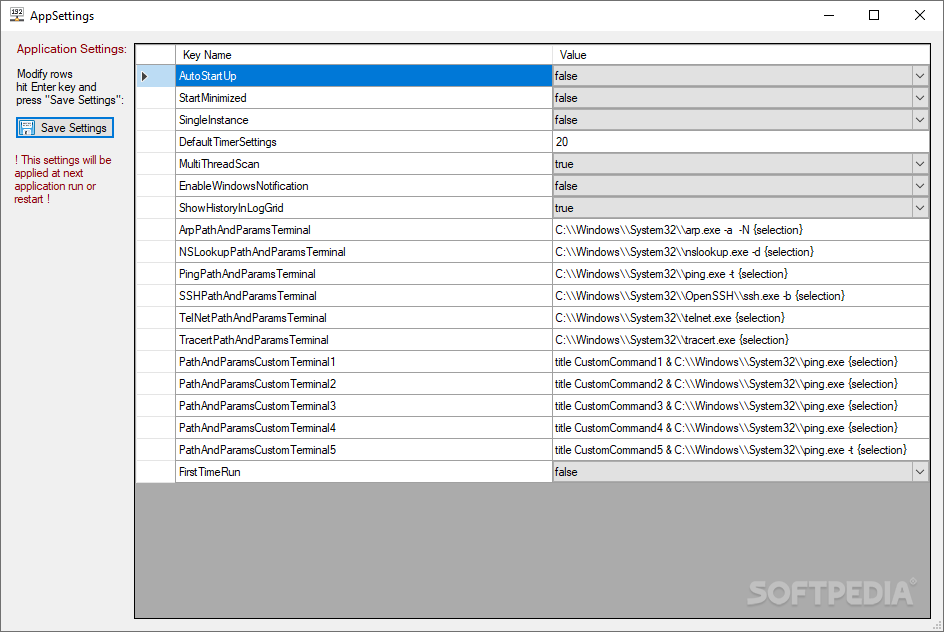Select the ShowHistoryInLogGrid key name cell

point(364,208)
